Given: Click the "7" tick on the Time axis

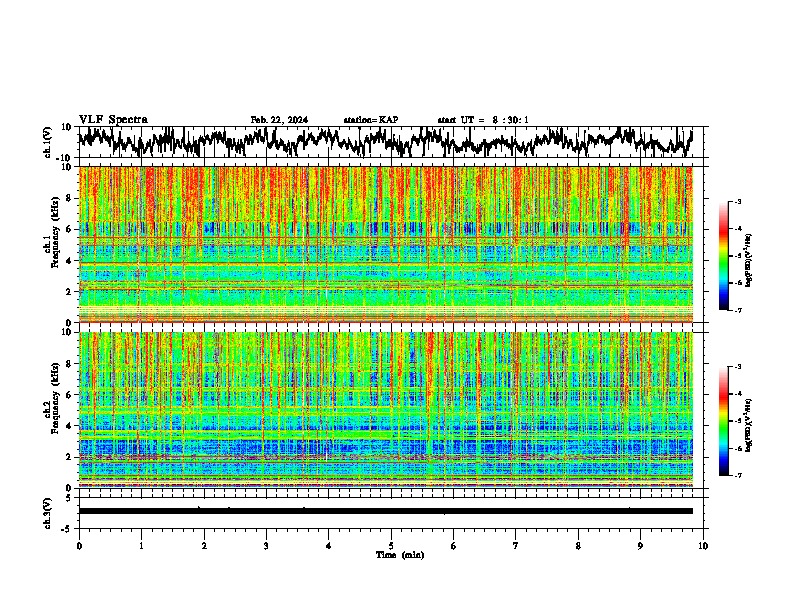Looking at the screenshot, I should 516,546.
